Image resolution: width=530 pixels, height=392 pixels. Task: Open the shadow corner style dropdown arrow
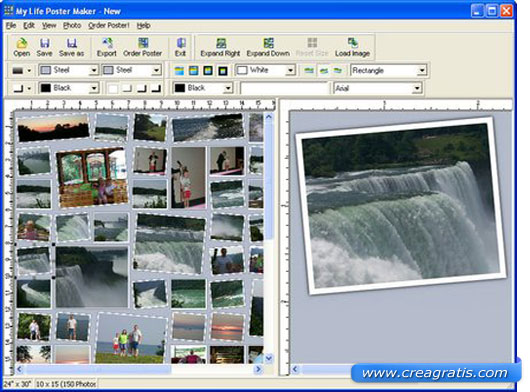29,88
